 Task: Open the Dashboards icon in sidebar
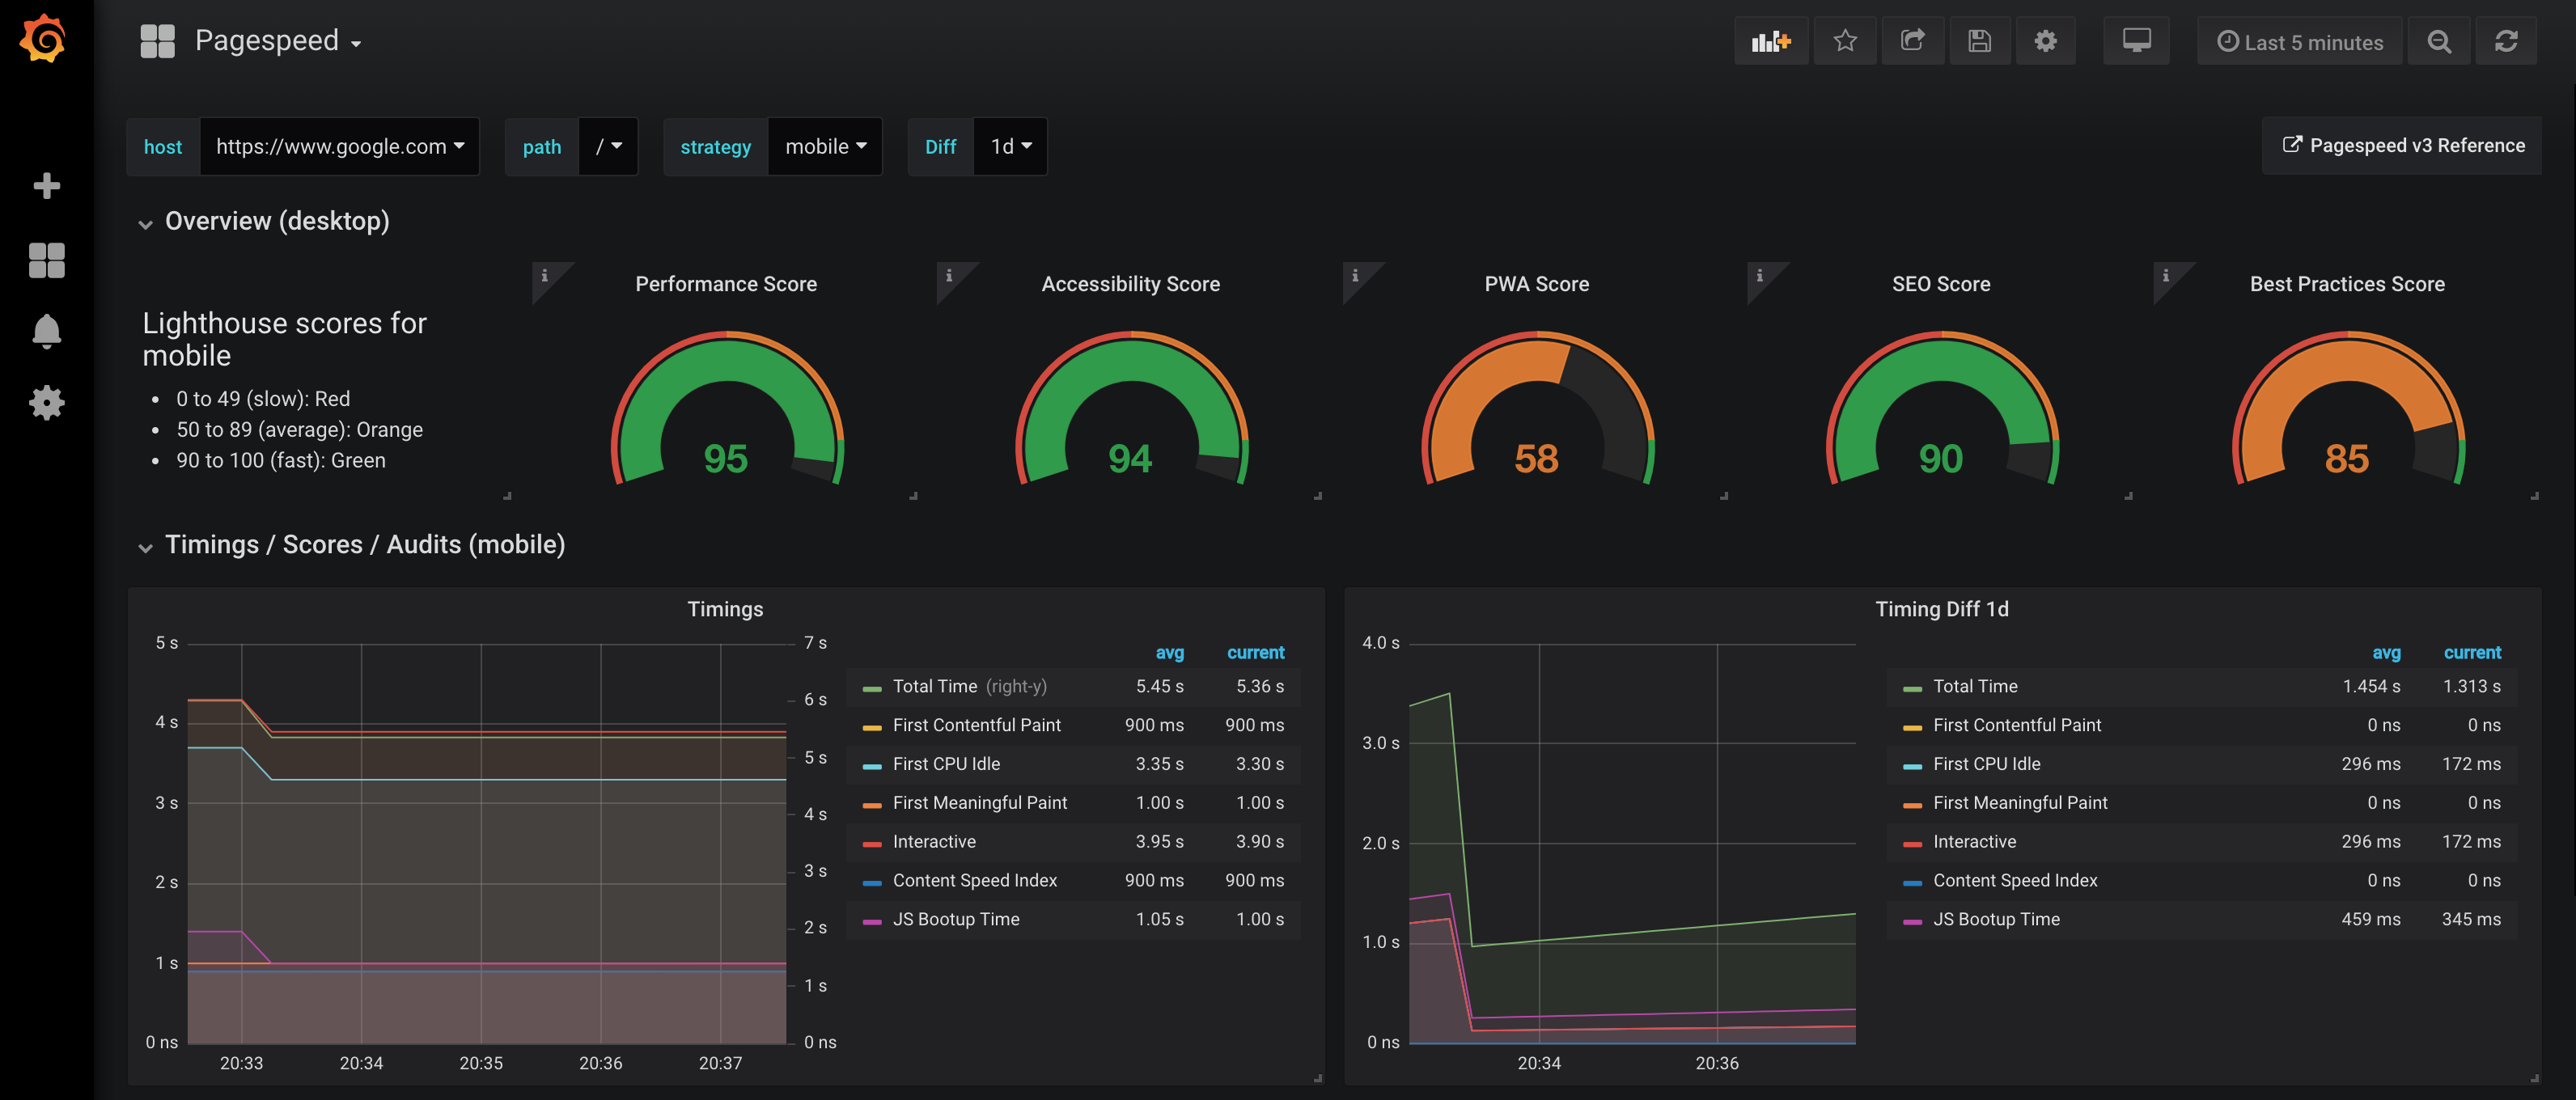coord(46,261)
